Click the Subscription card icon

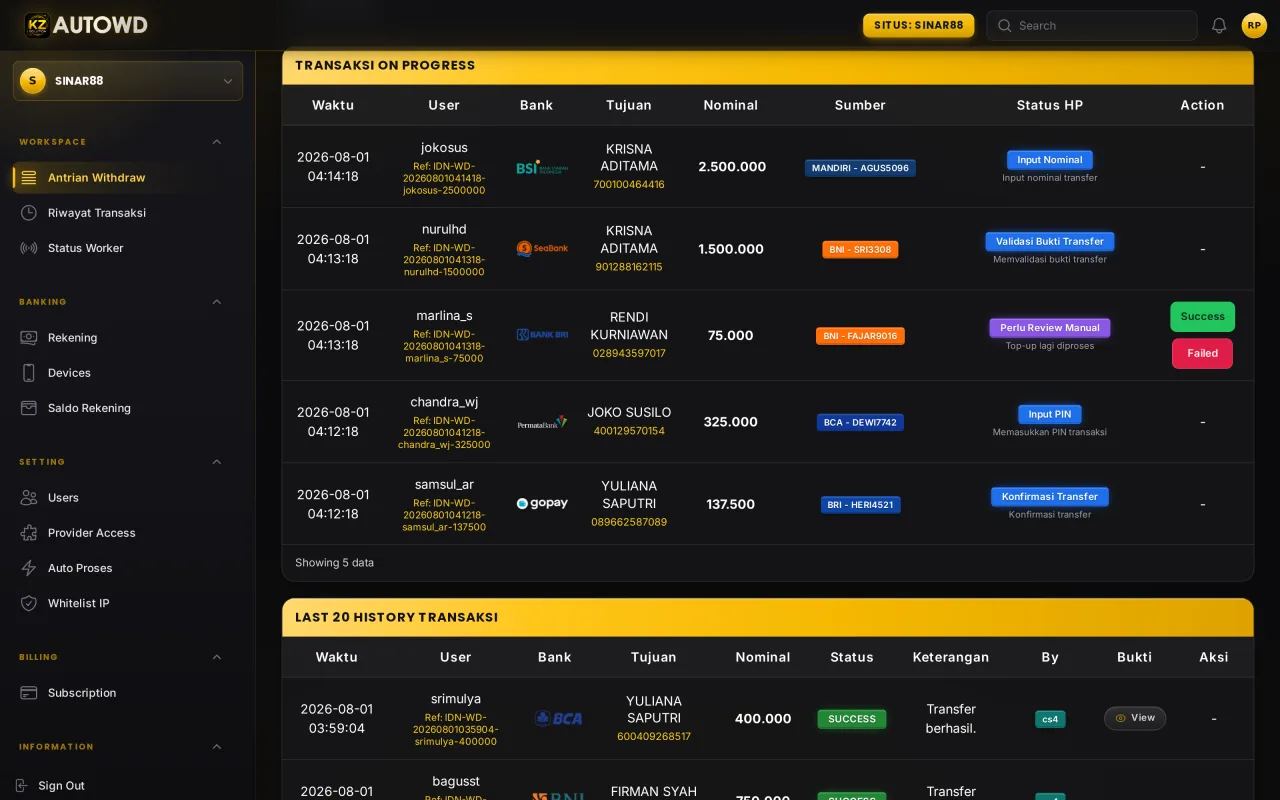click(29, 693)
